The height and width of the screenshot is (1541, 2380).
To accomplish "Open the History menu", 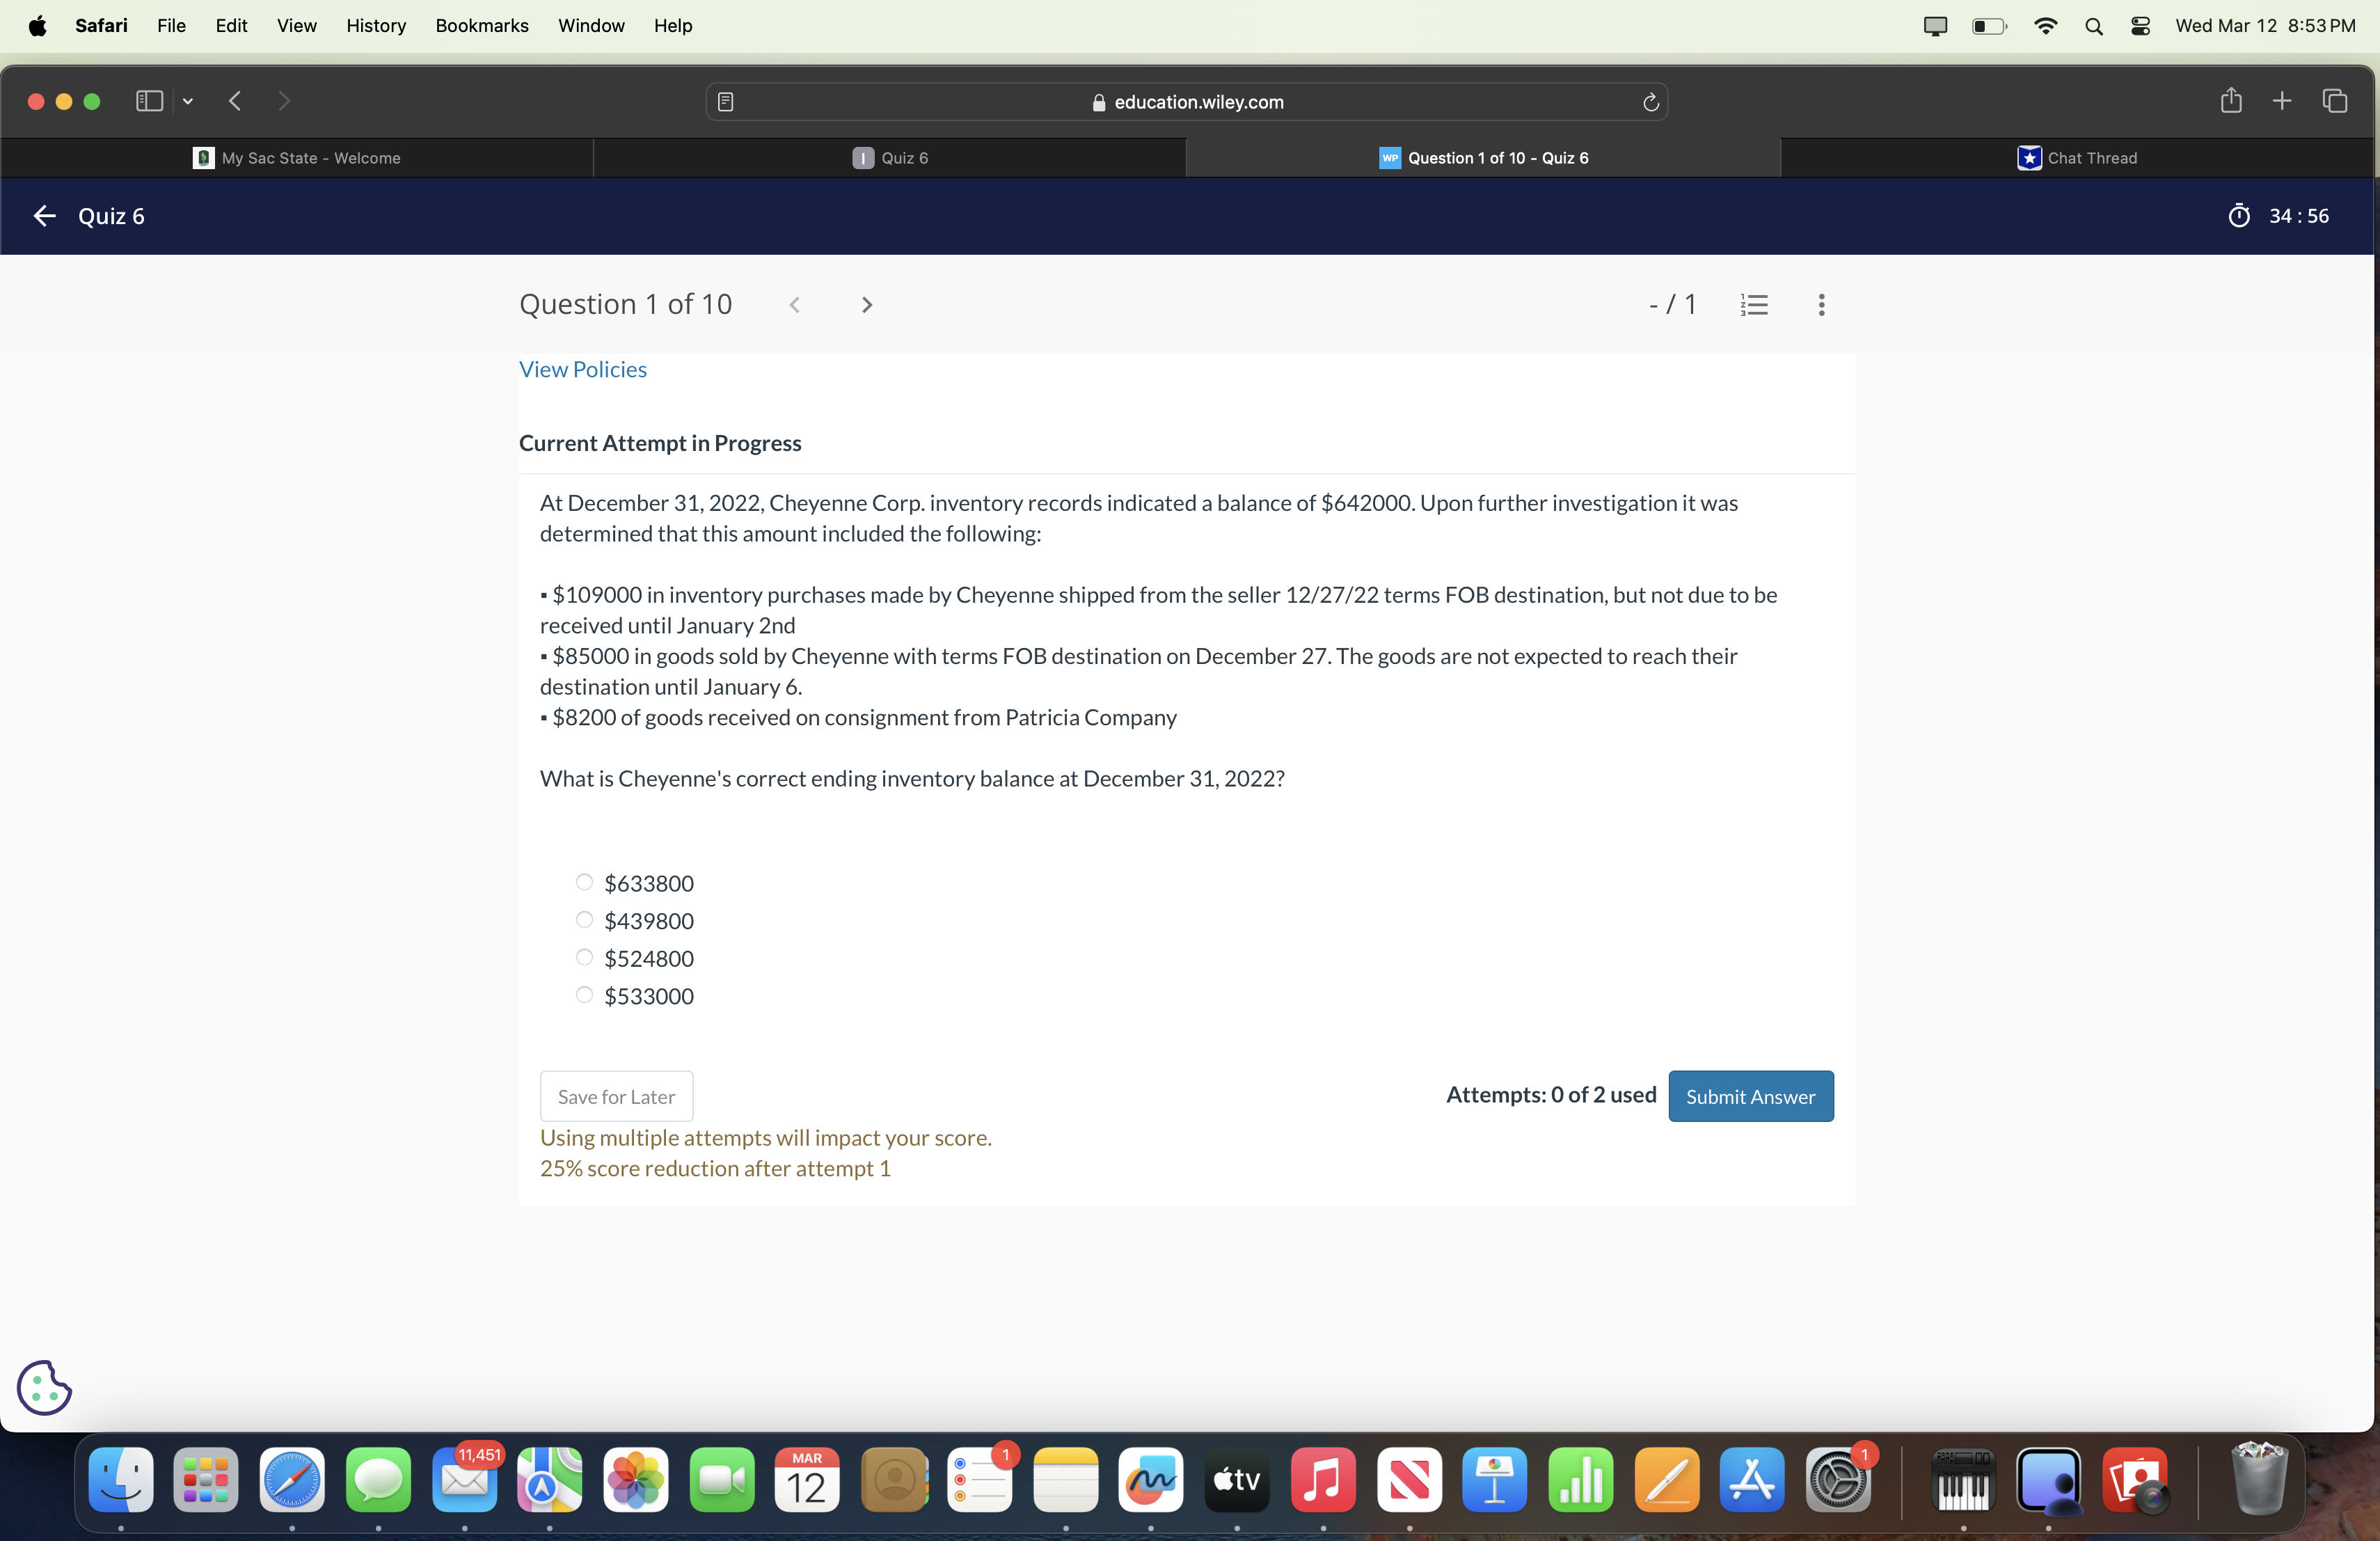I will [375, 26].
